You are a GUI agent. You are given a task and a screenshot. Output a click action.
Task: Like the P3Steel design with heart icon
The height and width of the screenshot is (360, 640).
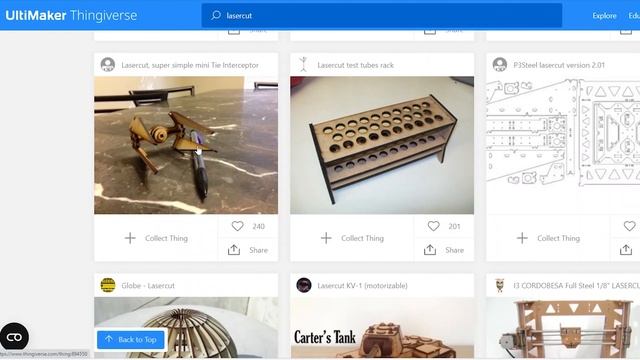[629, 226]
